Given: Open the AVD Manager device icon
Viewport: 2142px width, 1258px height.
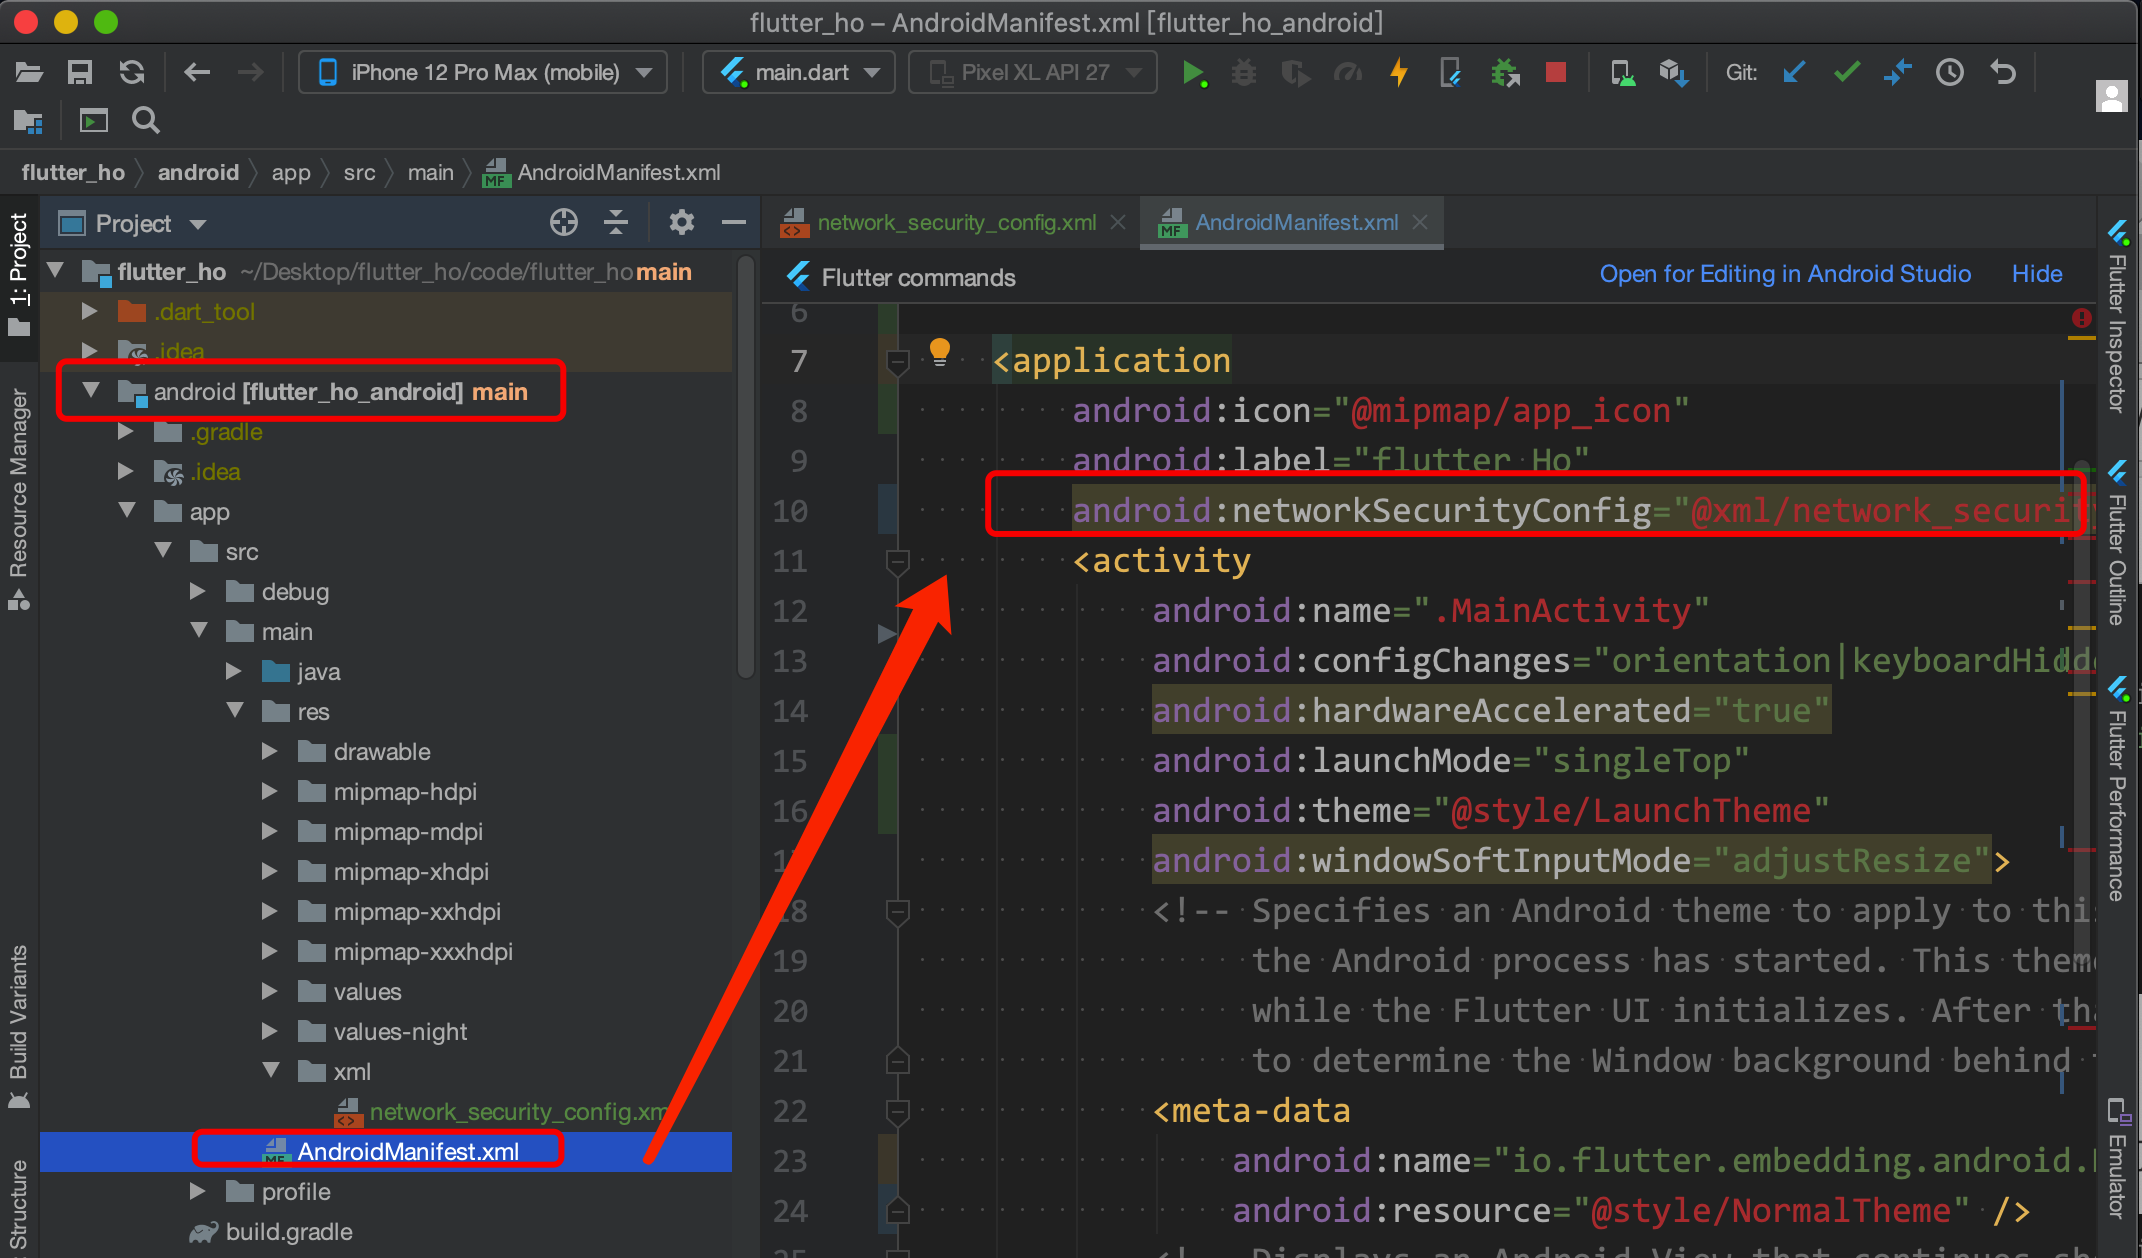Looking at the screenshot, I should (x=1622, y=73).
